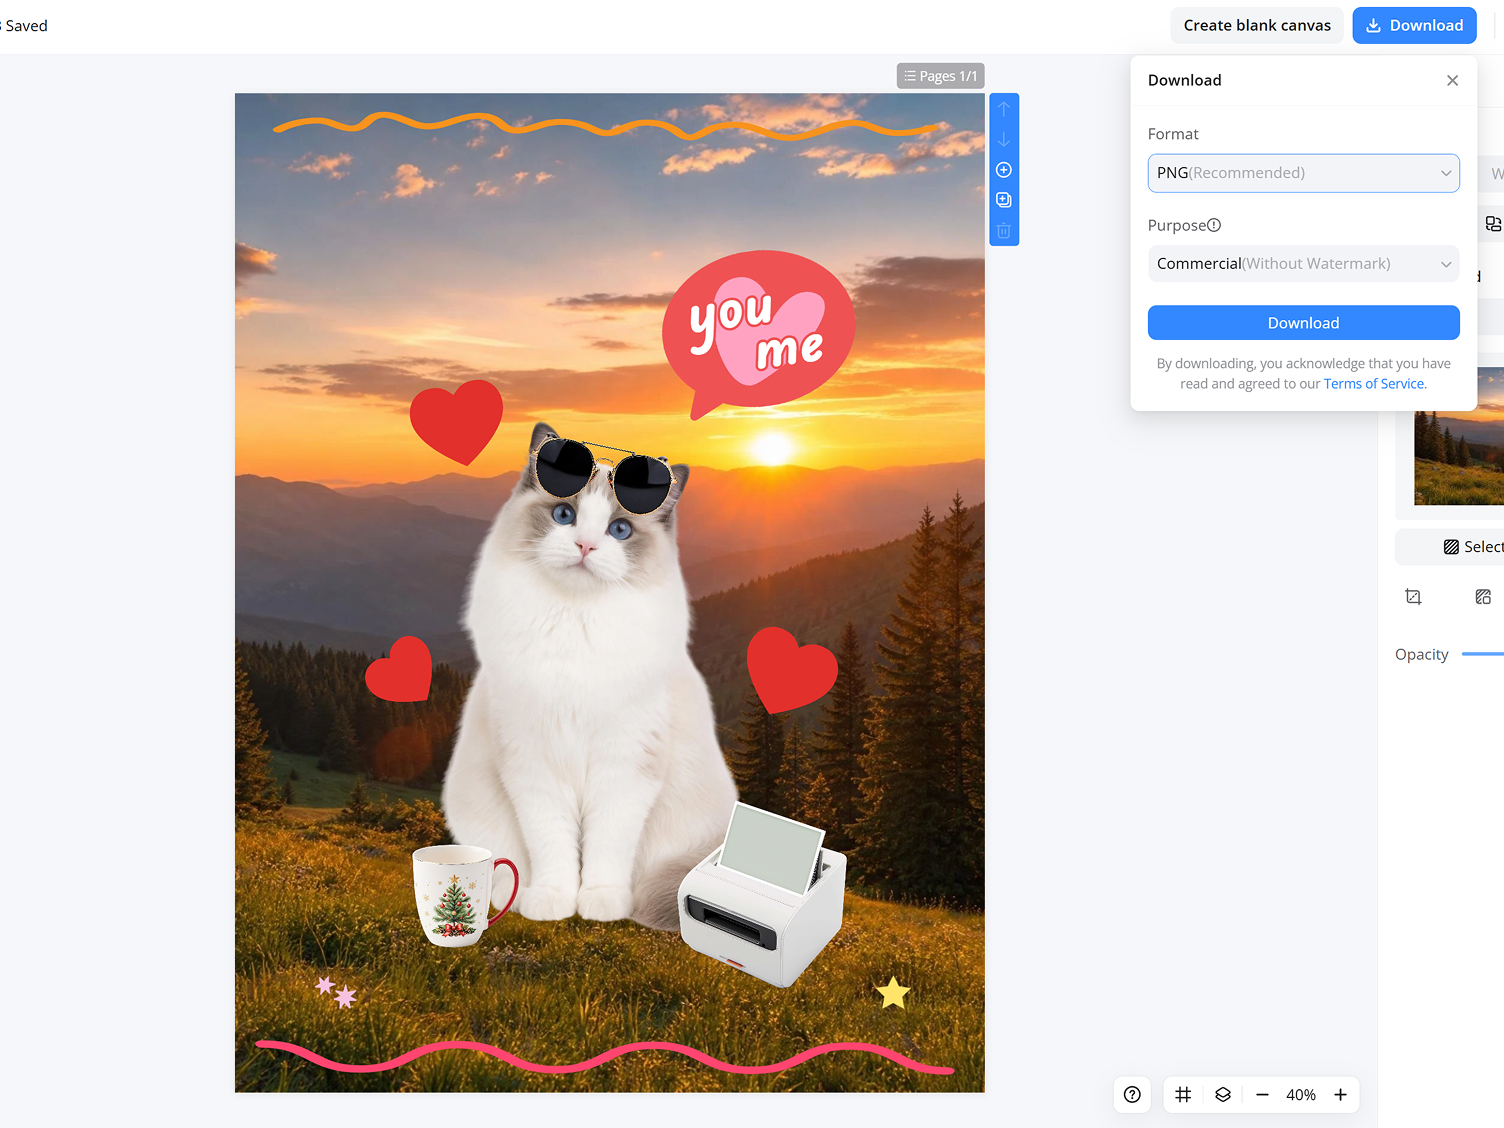Open the help question mark icon
1504x1128 pixels.
point(1132,1095)
